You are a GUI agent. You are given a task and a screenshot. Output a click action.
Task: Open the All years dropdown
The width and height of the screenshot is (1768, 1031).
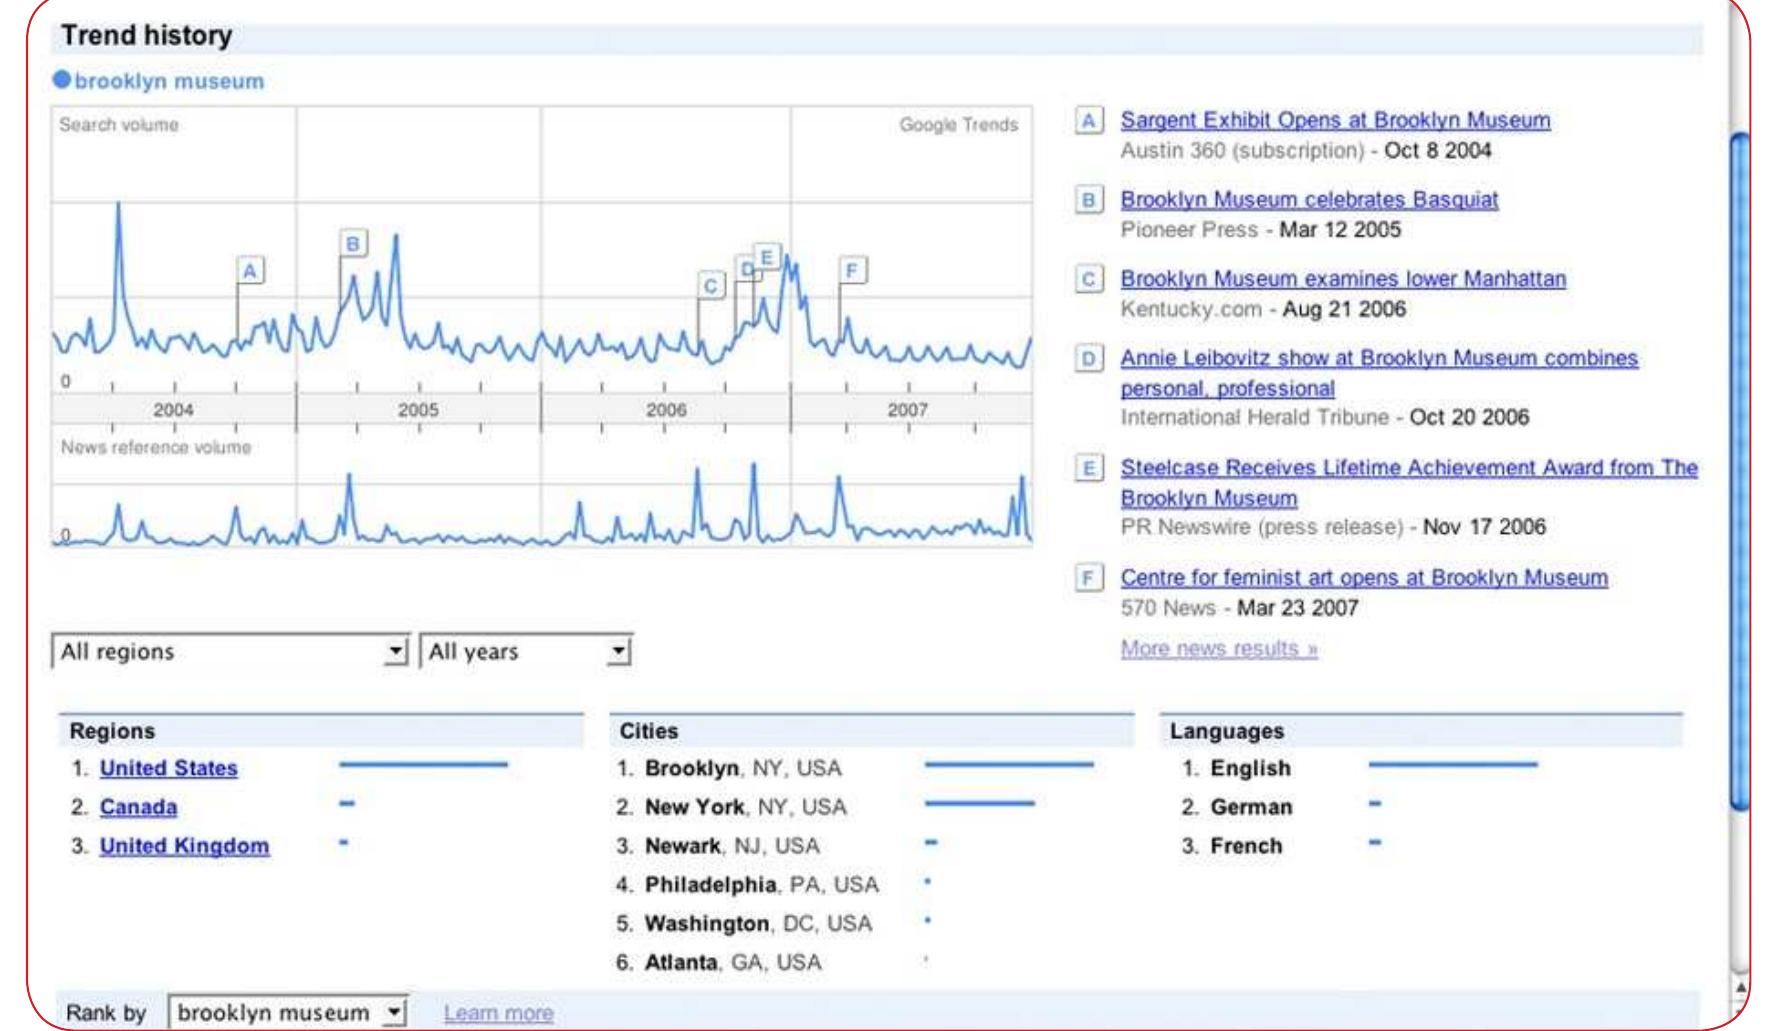click(x=526, y=652)
